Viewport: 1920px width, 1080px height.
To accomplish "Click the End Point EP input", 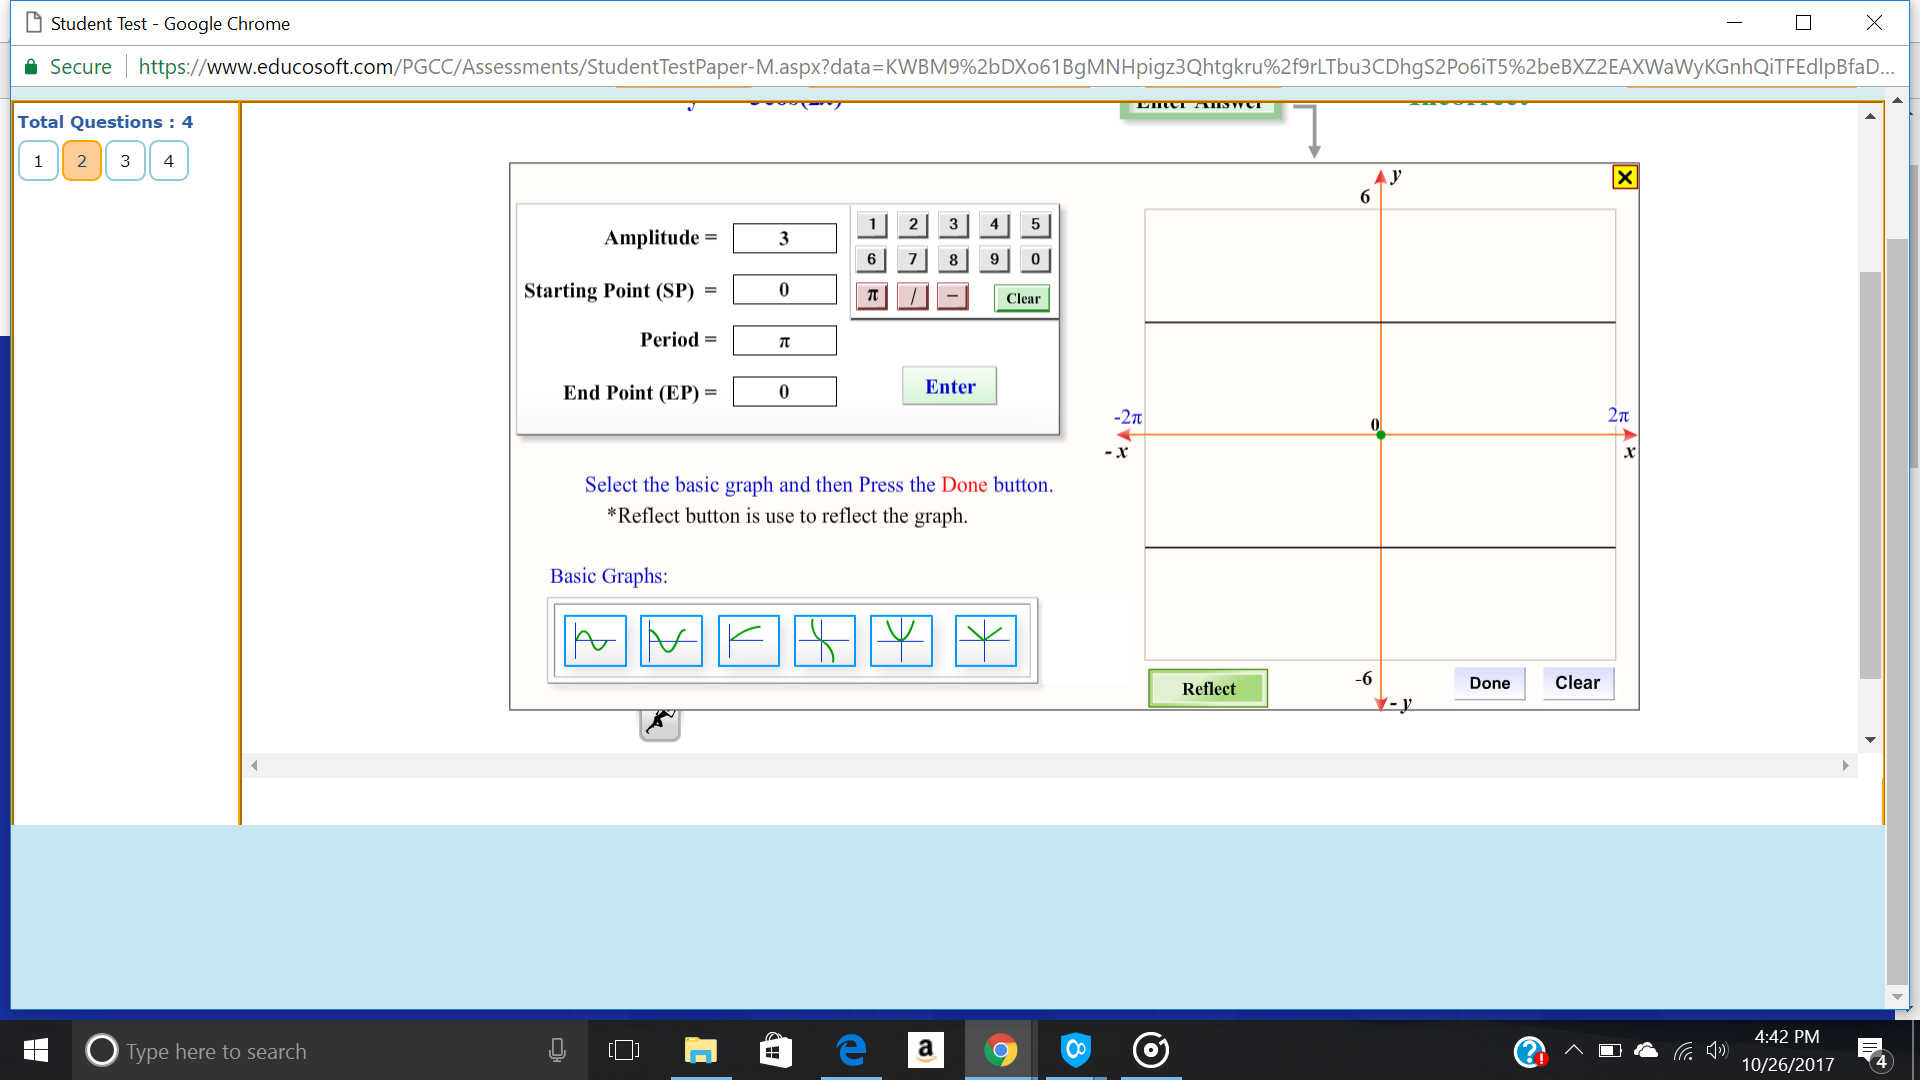I will point(782,389).
